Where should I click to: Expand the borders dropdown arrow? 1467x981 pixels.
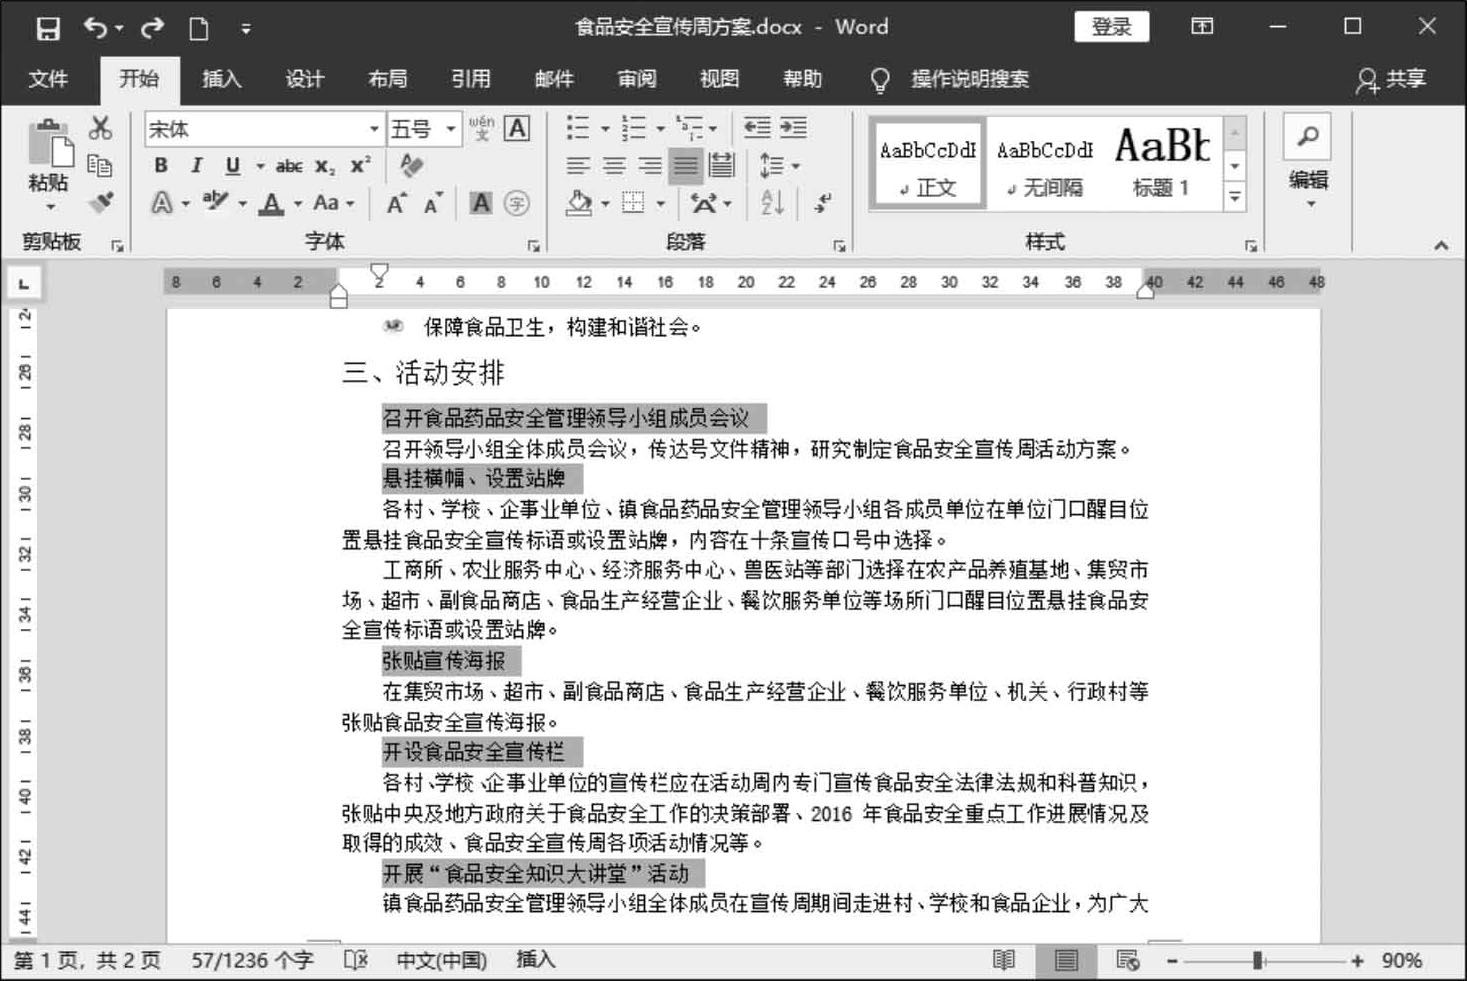pos(661,204)
